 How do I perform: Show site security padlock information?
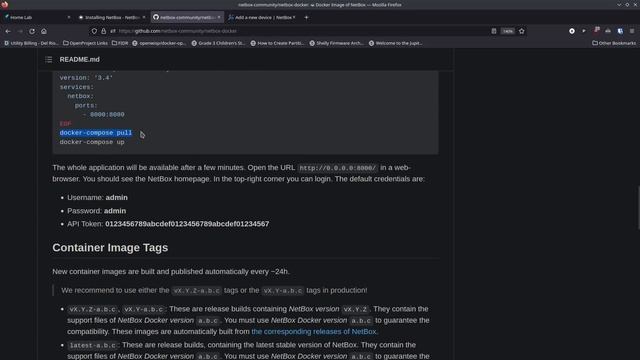pos(104,31)
